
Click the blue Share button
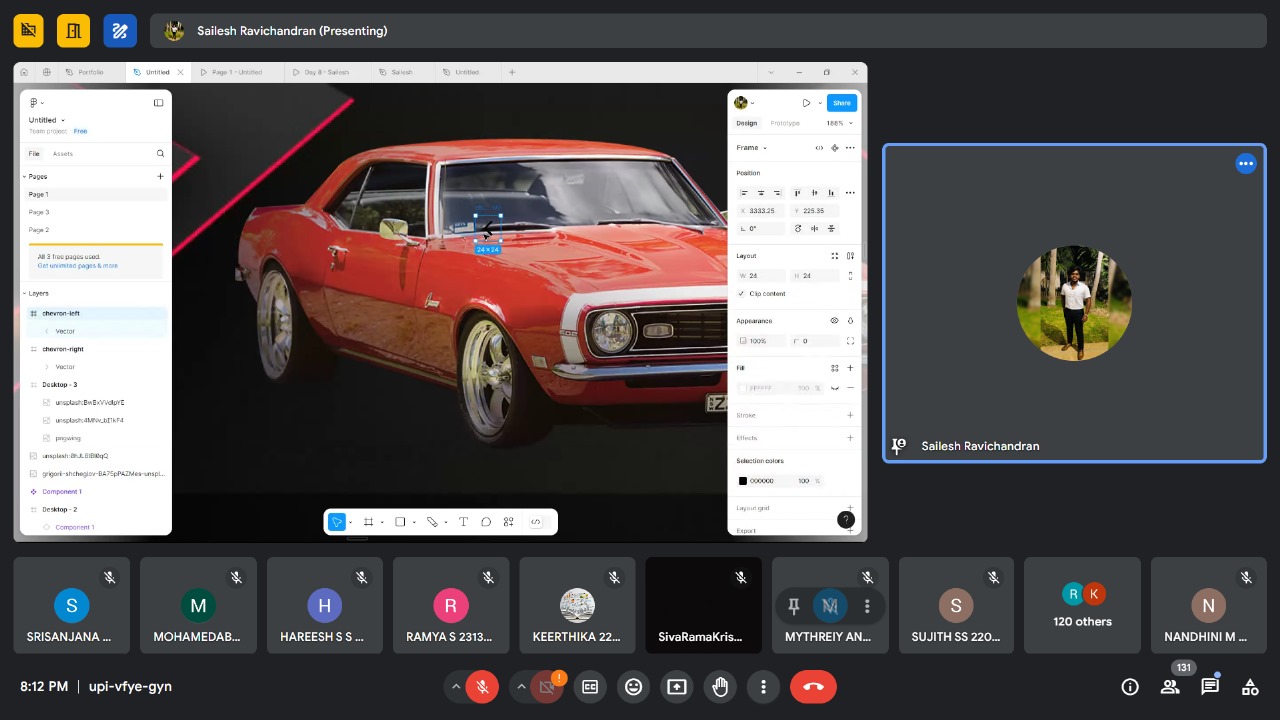[842, 103]
